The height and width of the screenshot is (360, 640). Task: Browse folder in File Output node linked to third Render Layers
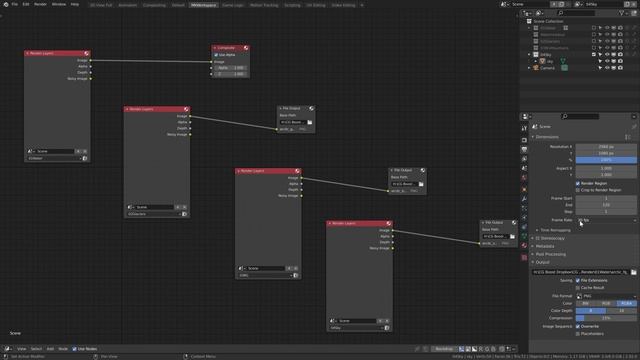pyautogui.click(x=421, y=184)
